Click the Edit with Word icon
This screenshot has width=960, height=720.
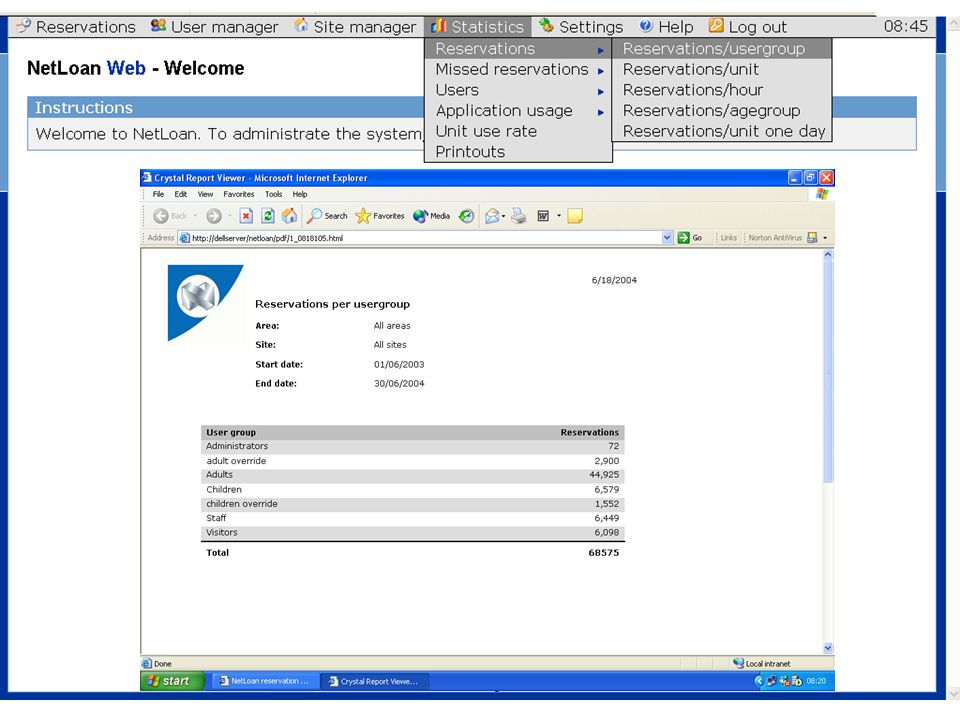[543, 216]
